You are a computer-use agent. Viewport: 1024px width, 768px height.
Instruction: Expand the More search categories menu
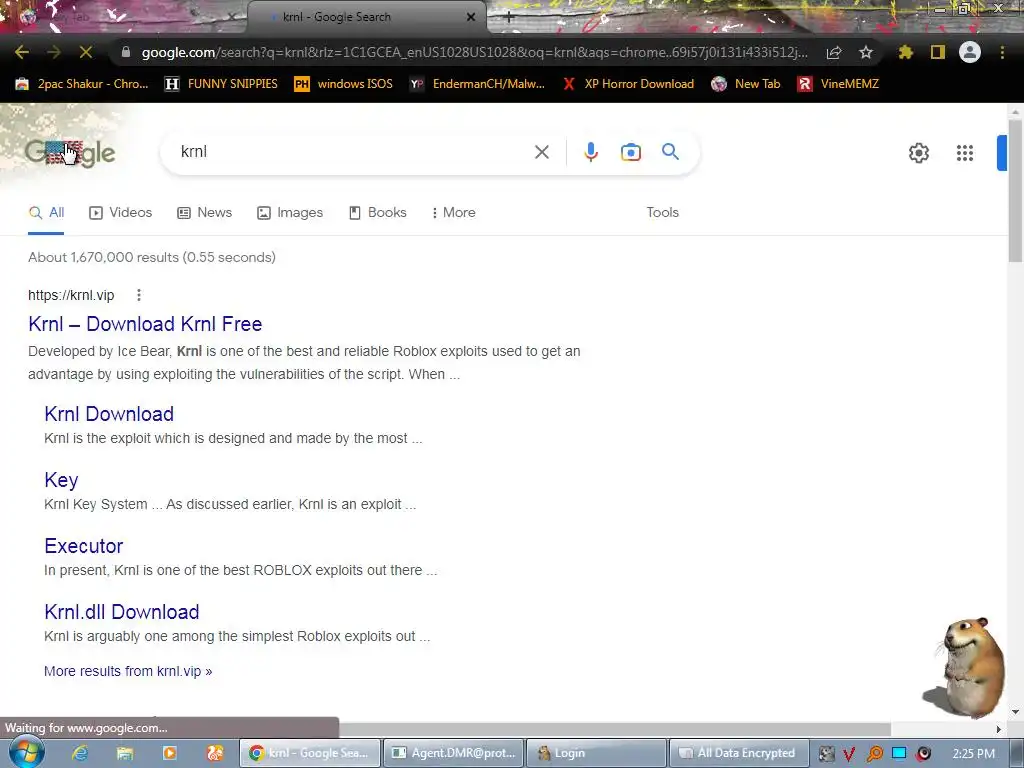[x=453, y=213]
